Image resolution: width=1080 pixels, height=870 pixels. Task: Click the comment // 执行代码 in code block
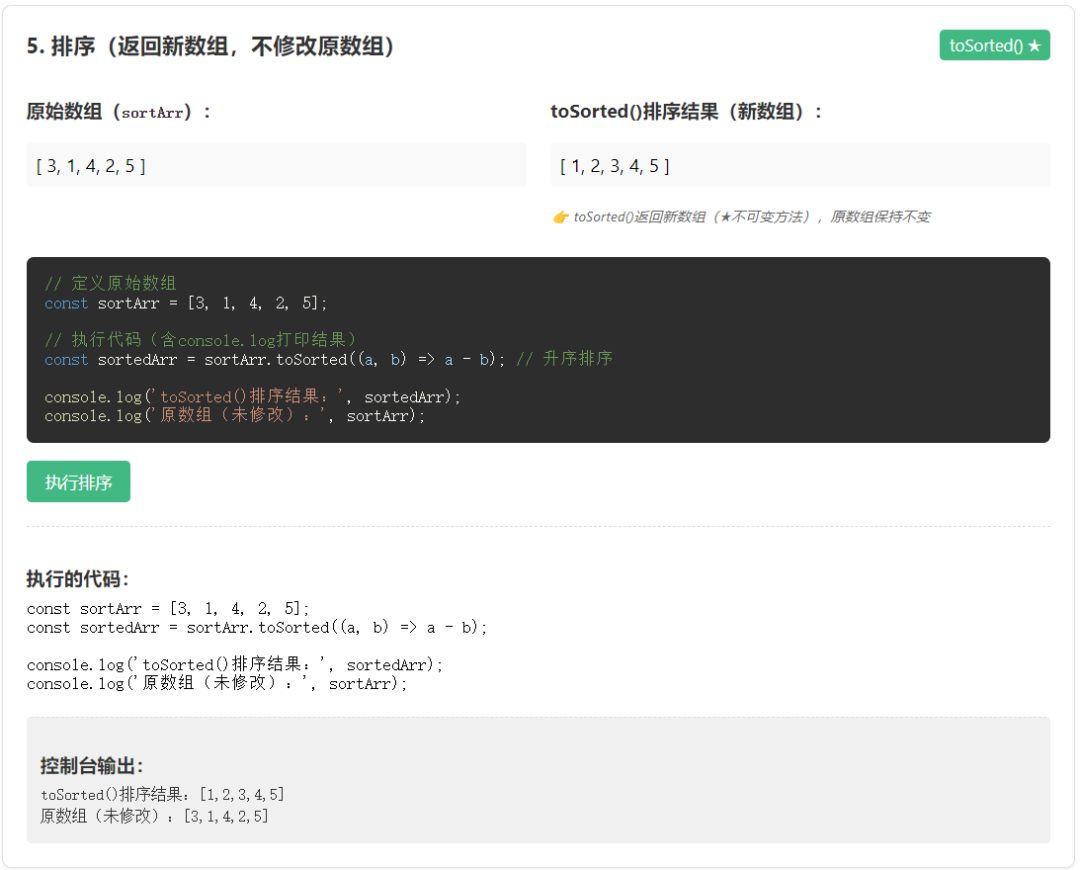coord(200,340)
